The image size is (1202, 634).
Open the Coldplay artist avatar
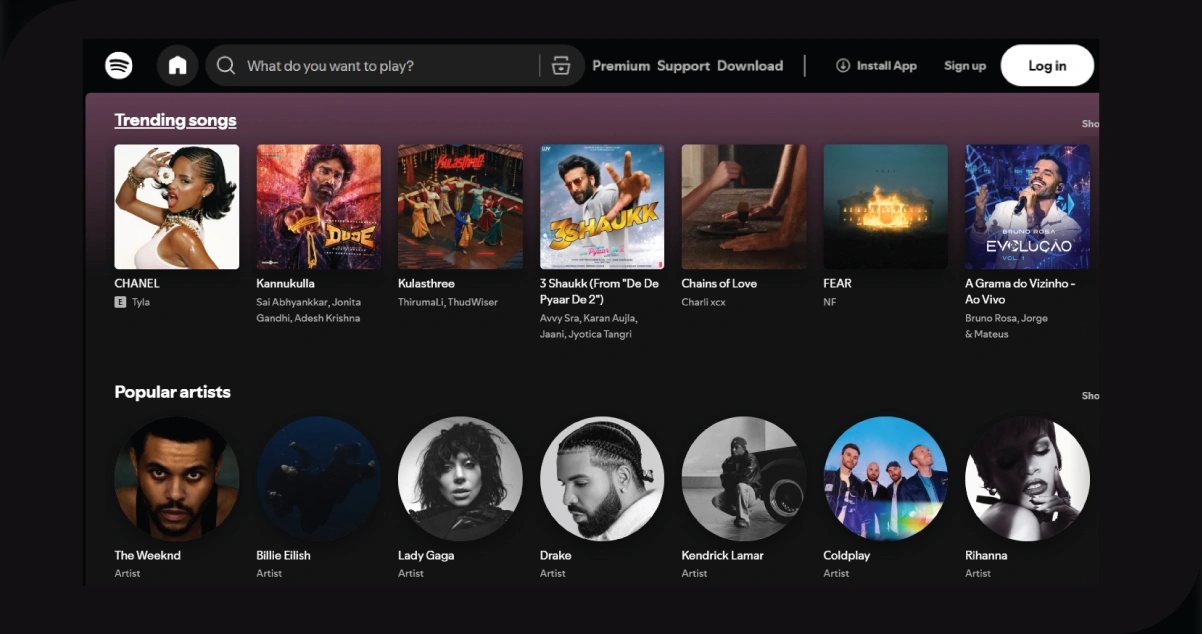click(885, 479)
